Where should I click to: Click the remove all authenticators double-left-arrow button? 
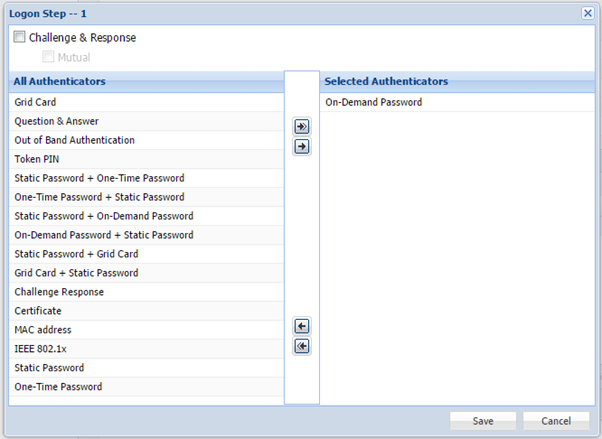coord(302,346)
